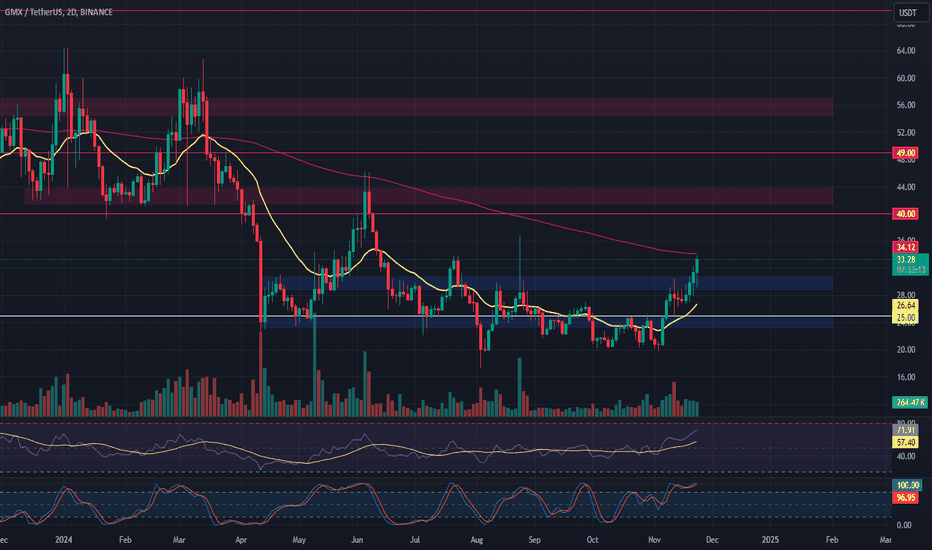Click the 2024 label on time axis
932x550 pixels.
pyautogui.click(x=63, y=540)
